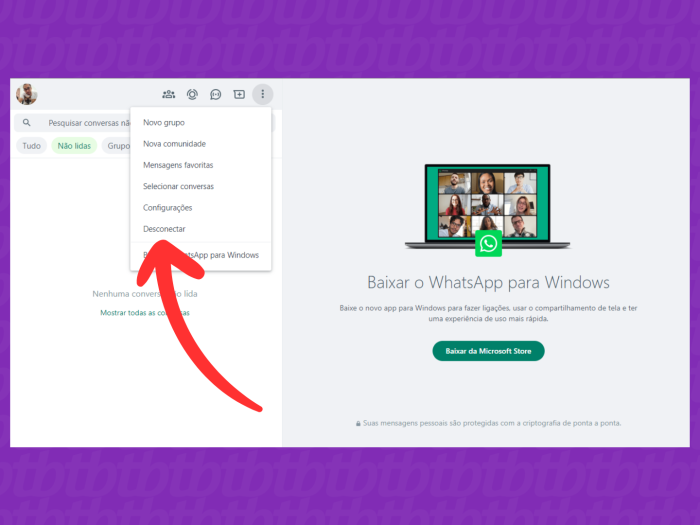
Task: Click the search magnifier icon
Action: tap(27, 122)
